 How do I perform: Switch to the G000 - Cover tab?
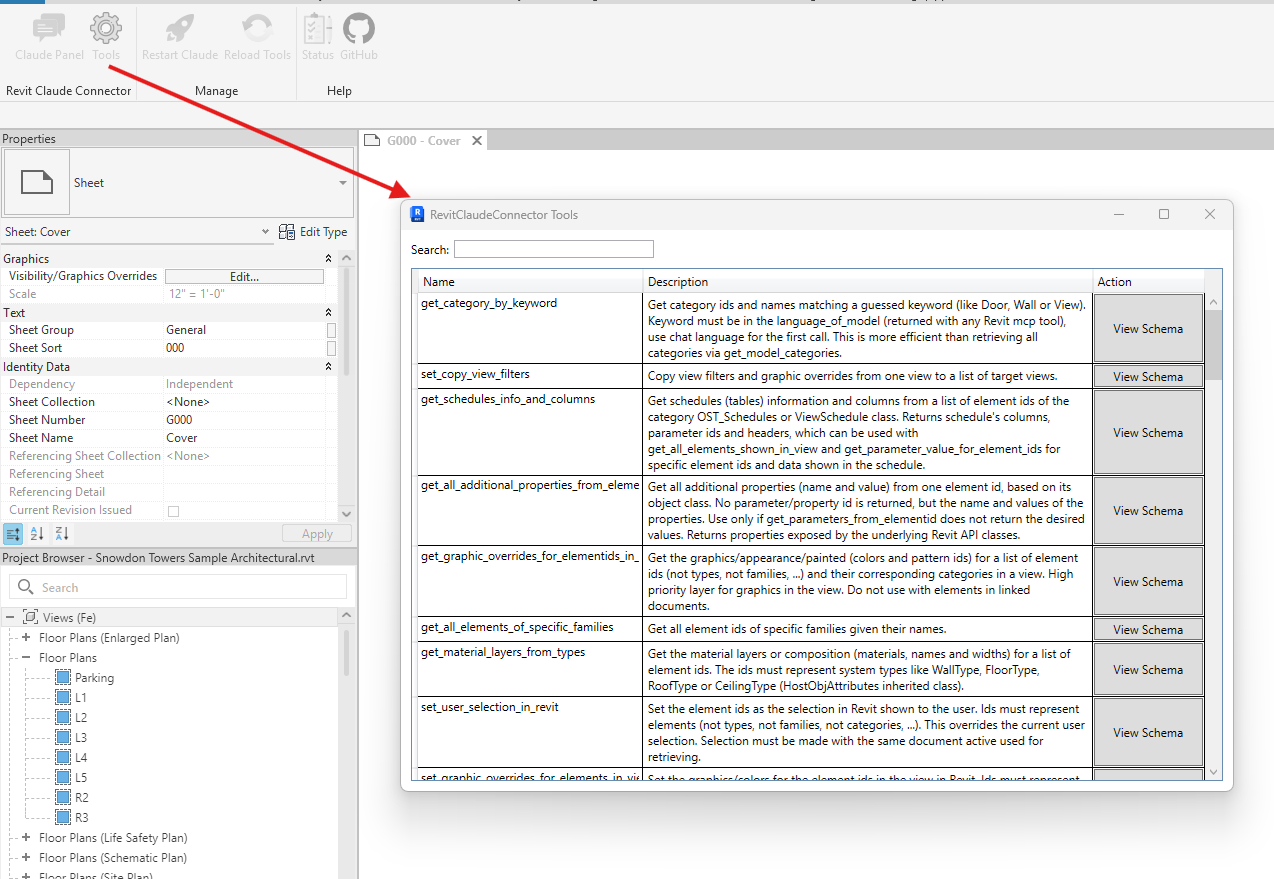click(x=423, y=141)
